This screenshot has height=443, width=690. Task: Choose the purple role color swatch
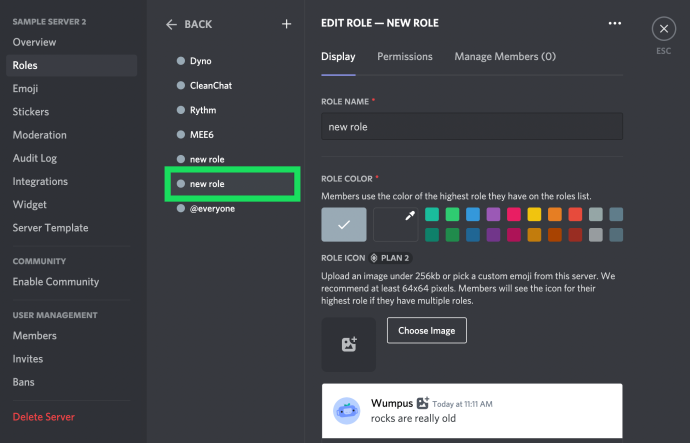[493, 214]
